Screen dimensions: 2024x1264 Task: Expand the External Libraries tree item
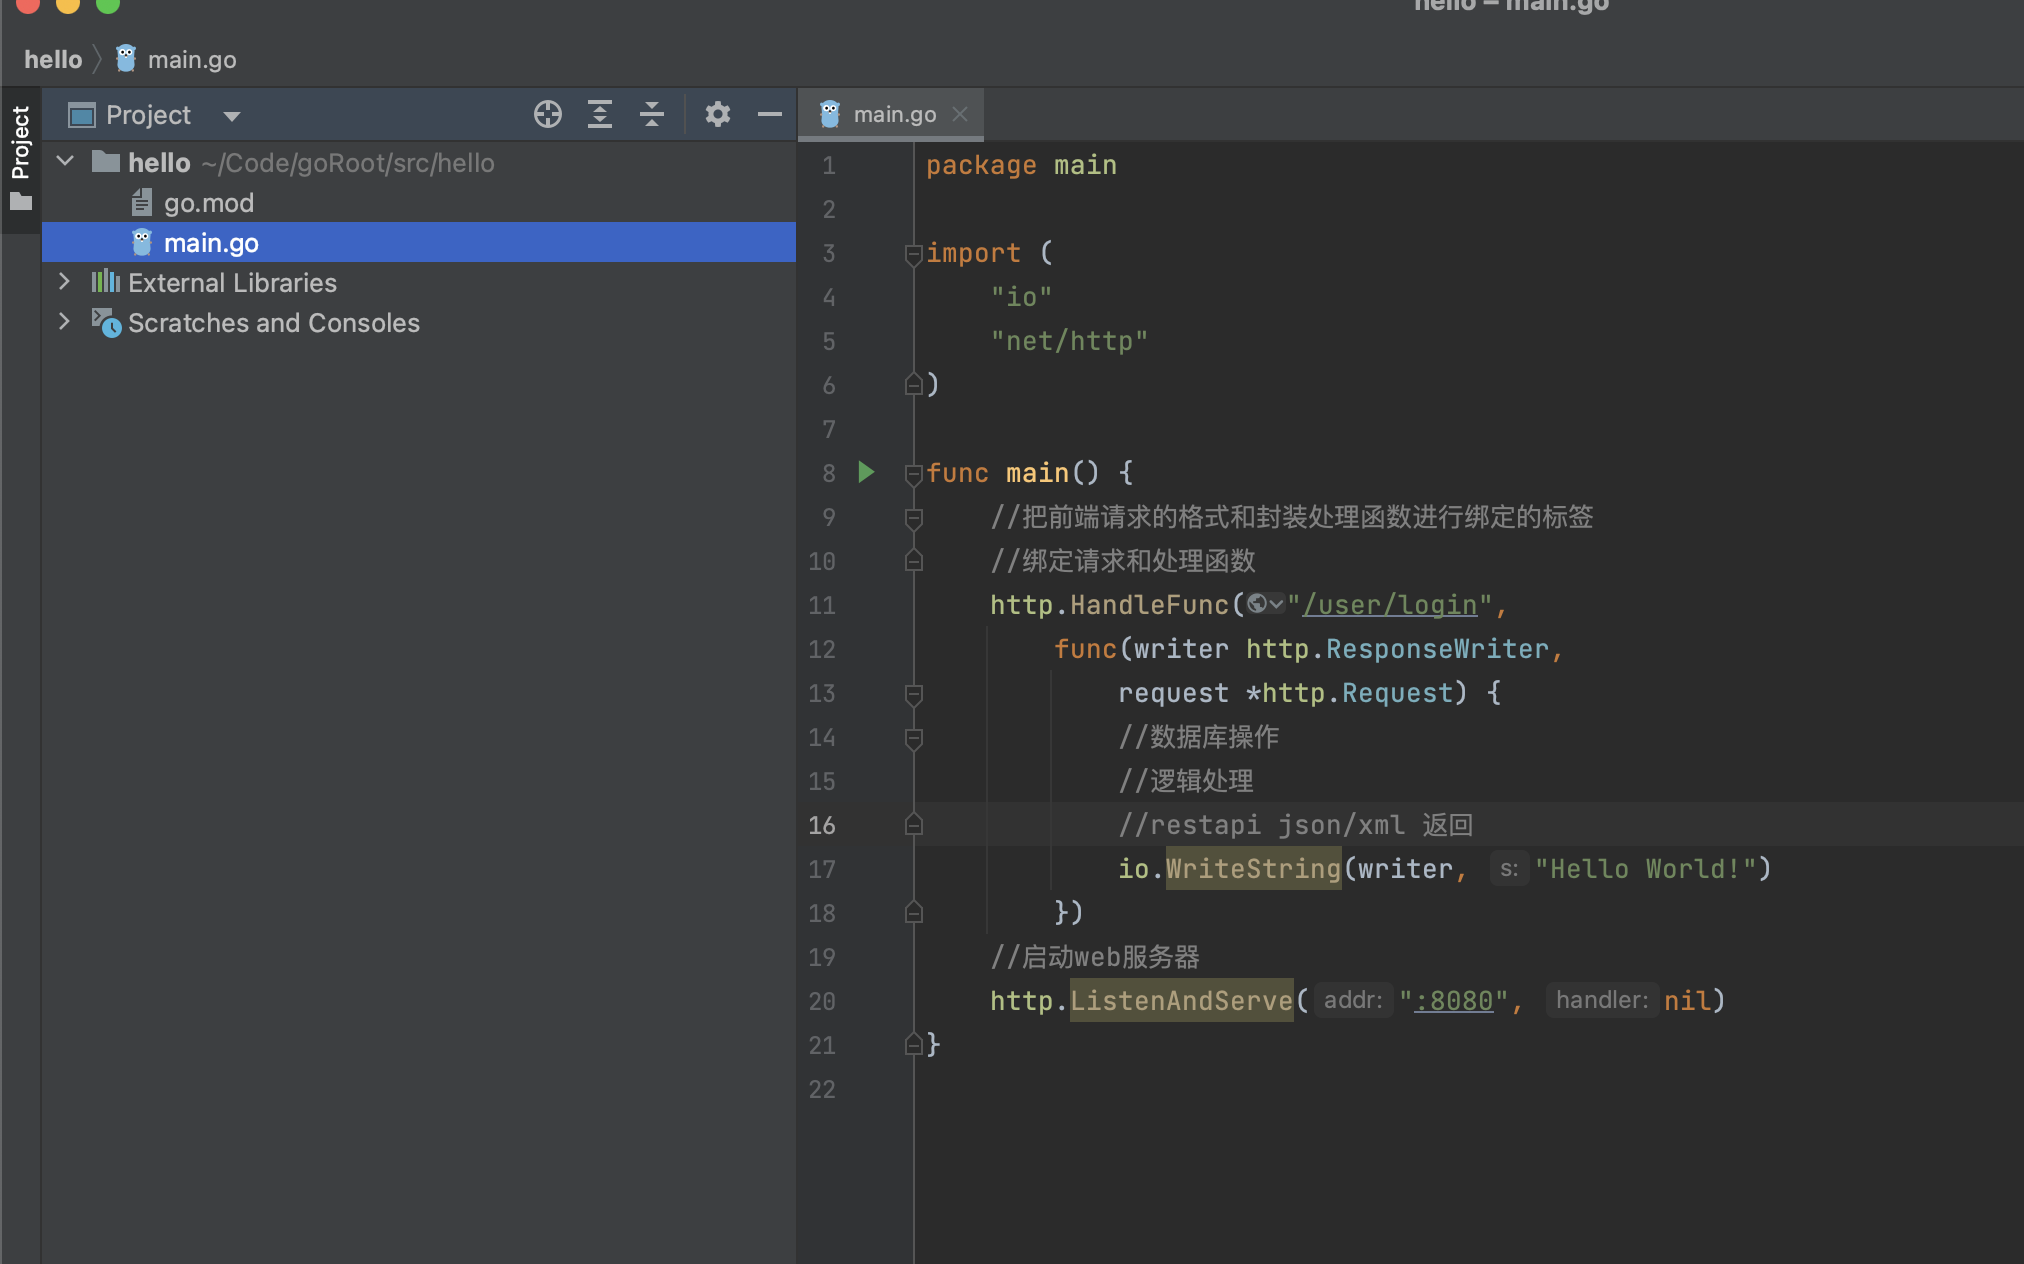tap(66, 283)
